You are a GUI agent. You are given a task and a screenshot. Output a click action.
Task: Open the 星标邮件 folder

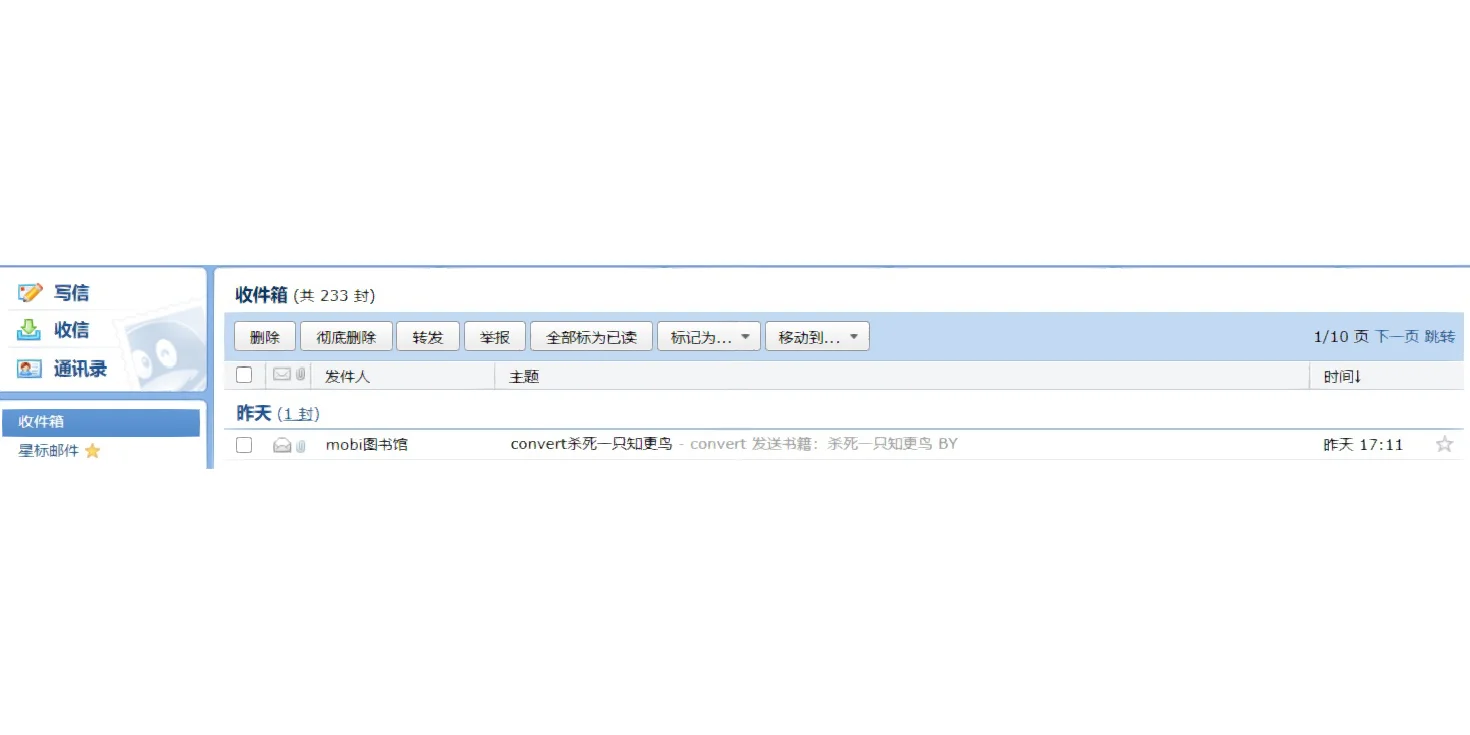click(x=48, y=451)
